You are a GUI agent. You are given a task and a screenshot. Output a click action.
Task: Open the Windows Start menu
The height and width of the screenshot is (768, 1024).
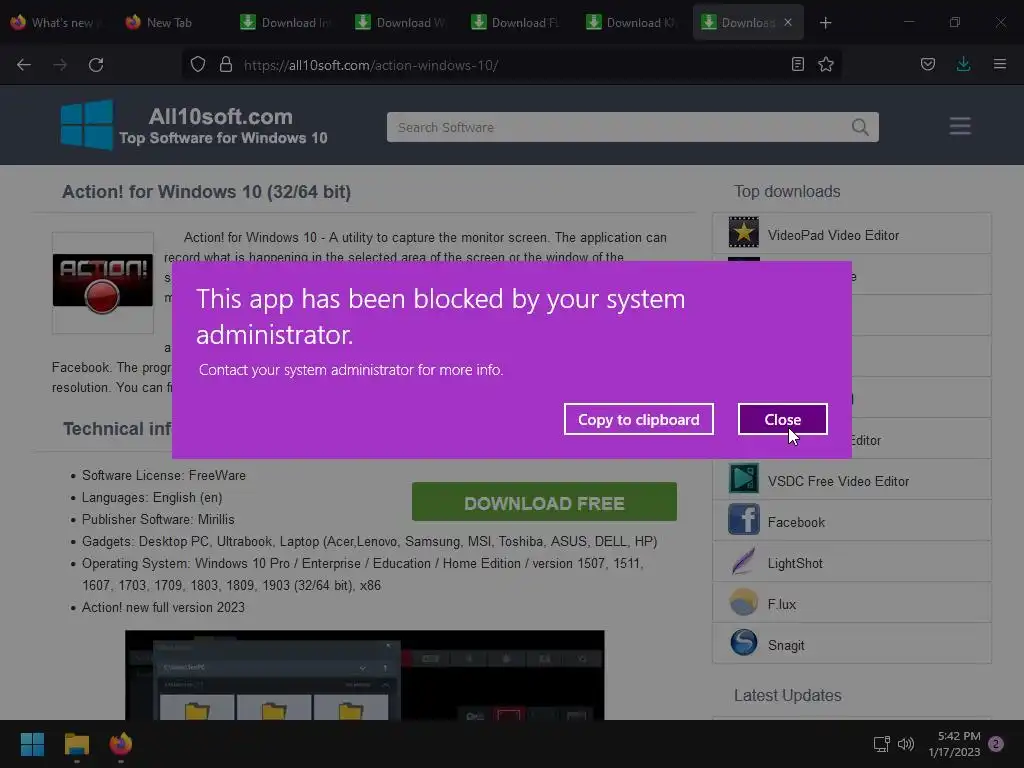32,744
